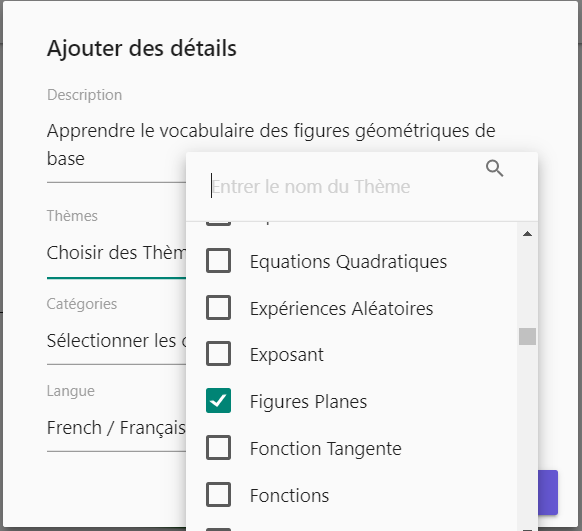This screenshot has height=531, width=582.
Task: Select the Fonctions theme checkbox
Action: tap(218, 495)
